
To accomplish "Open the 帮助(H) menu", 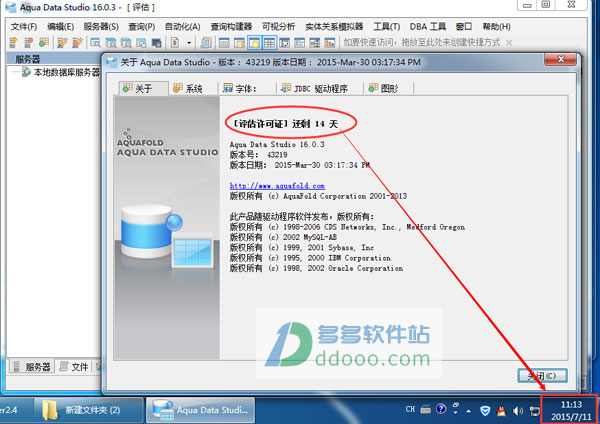I will point(496,26).
